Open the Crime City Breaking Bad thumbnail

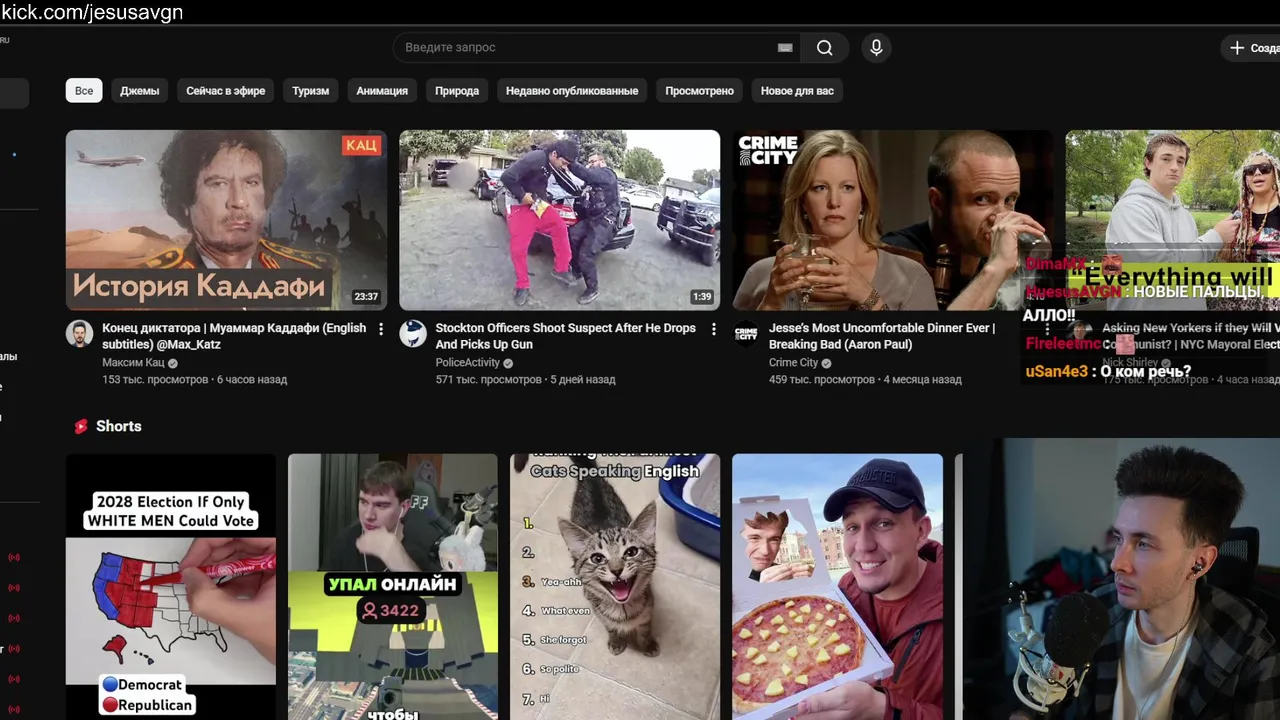click(893, 220)
